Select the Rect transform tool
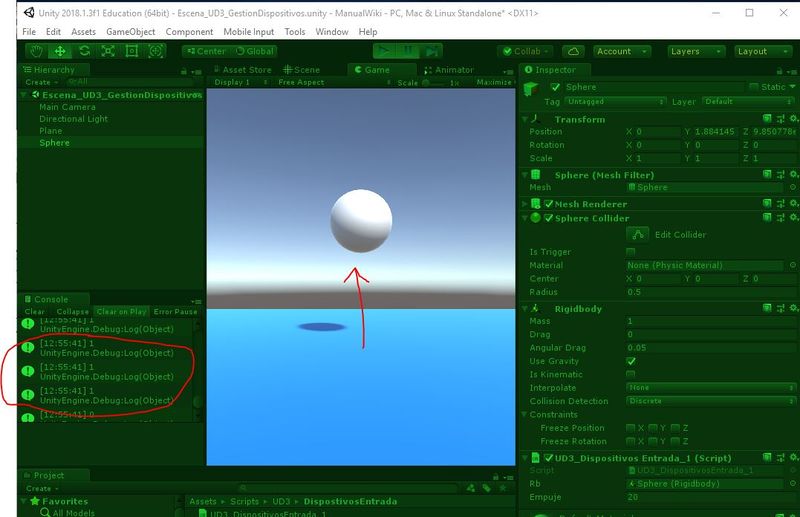This screenshot has width=800, height=517. pyautogui.click(x=132, y=51)
